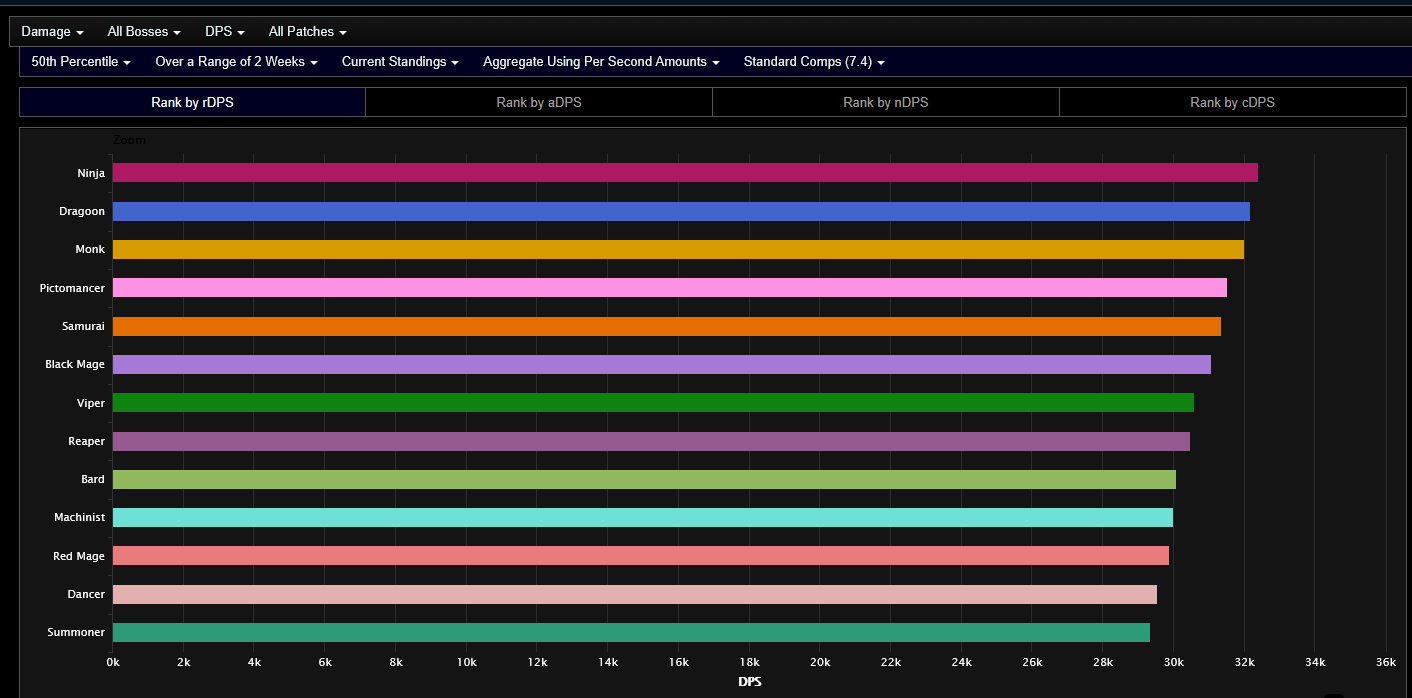Click the 36k axis tick label
The height and width of the screenshot is (698, 1412).
1386,662
